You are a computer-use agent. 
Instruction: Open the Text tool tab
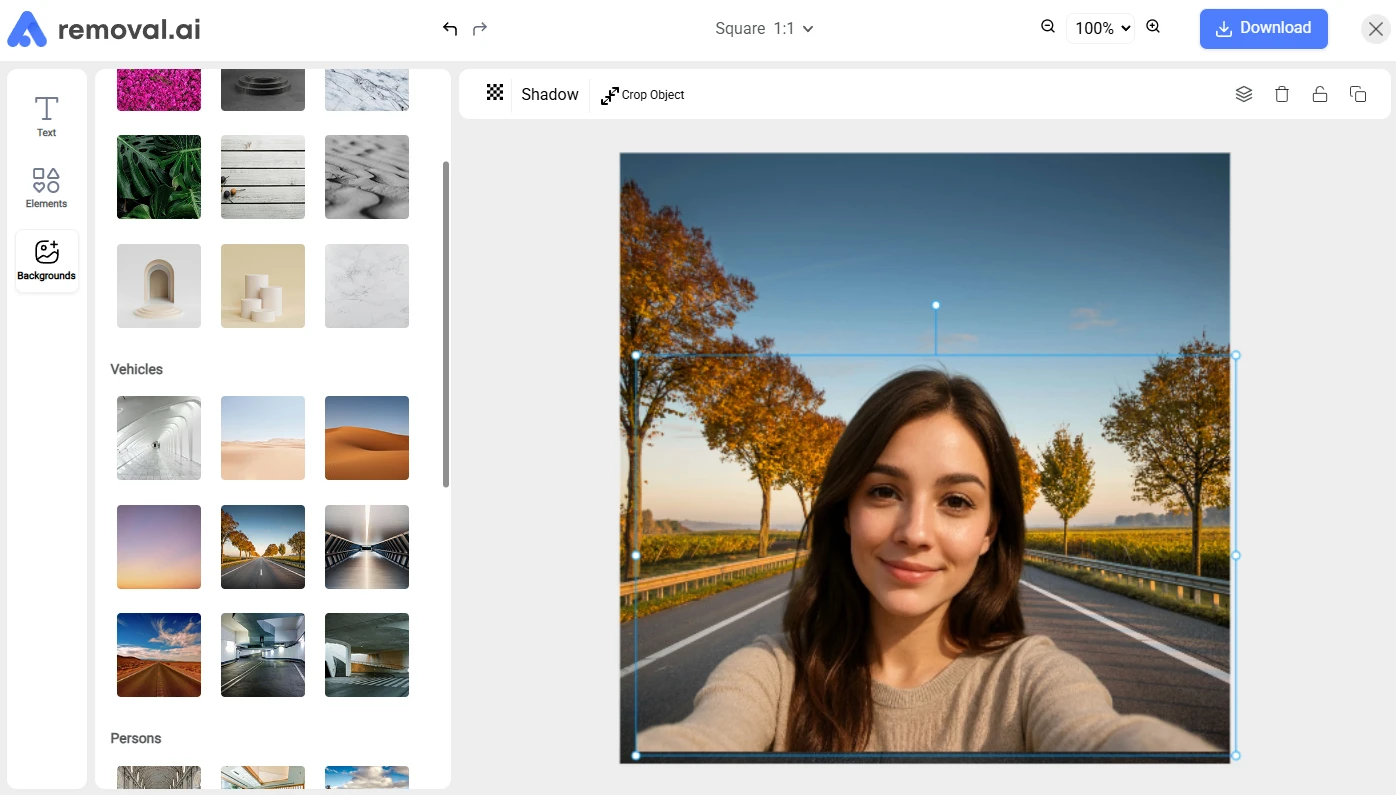[x=47, y=116]
